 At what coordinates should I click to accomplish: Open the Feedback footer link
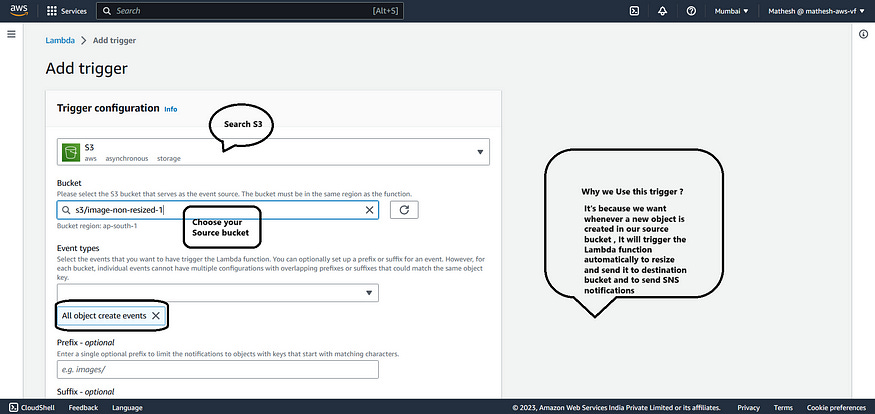pos(83,407)
